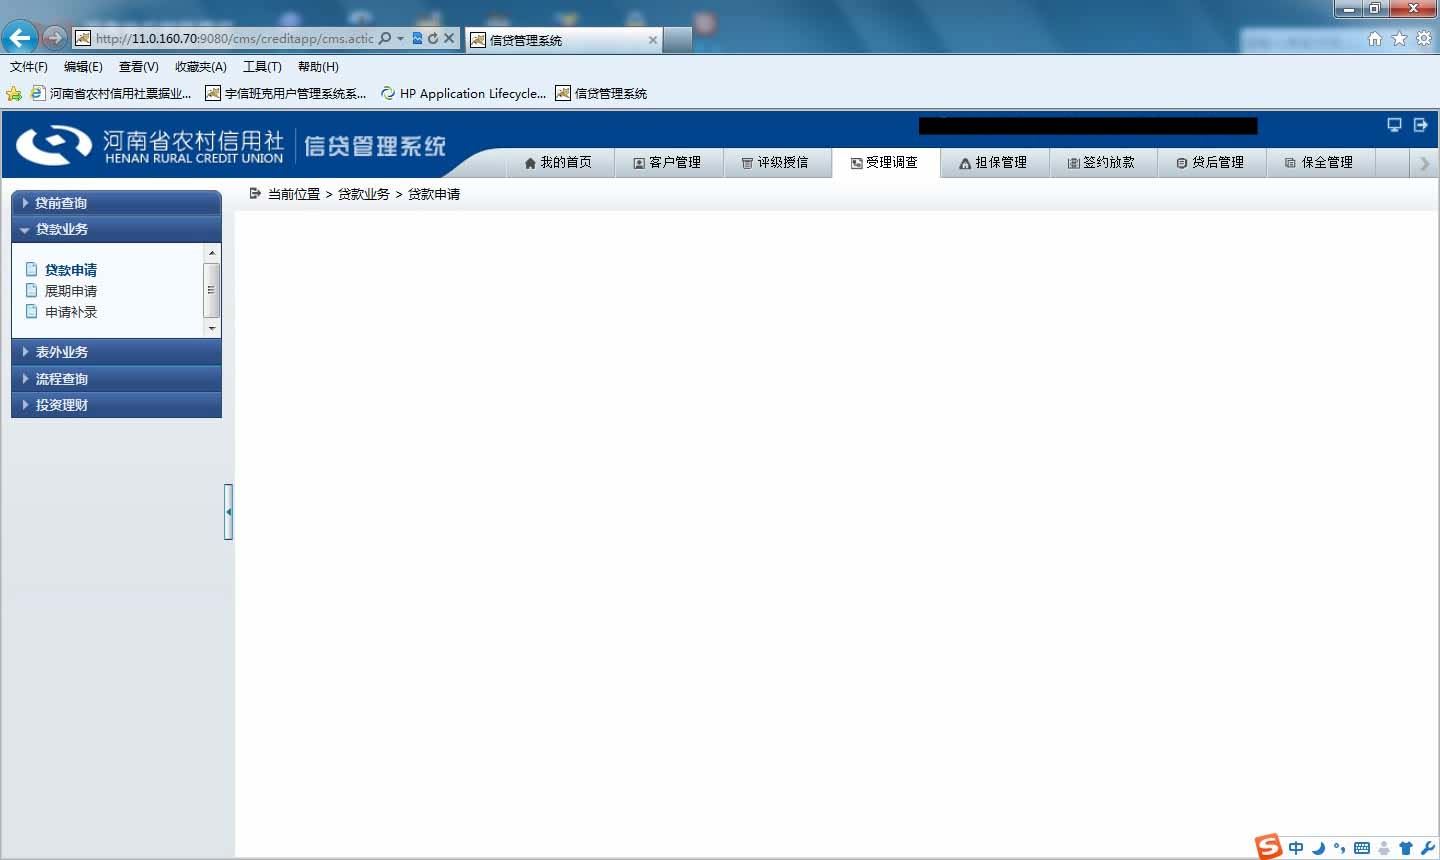
Task: Open the 查看(V) menu
Action: (138, 67)
